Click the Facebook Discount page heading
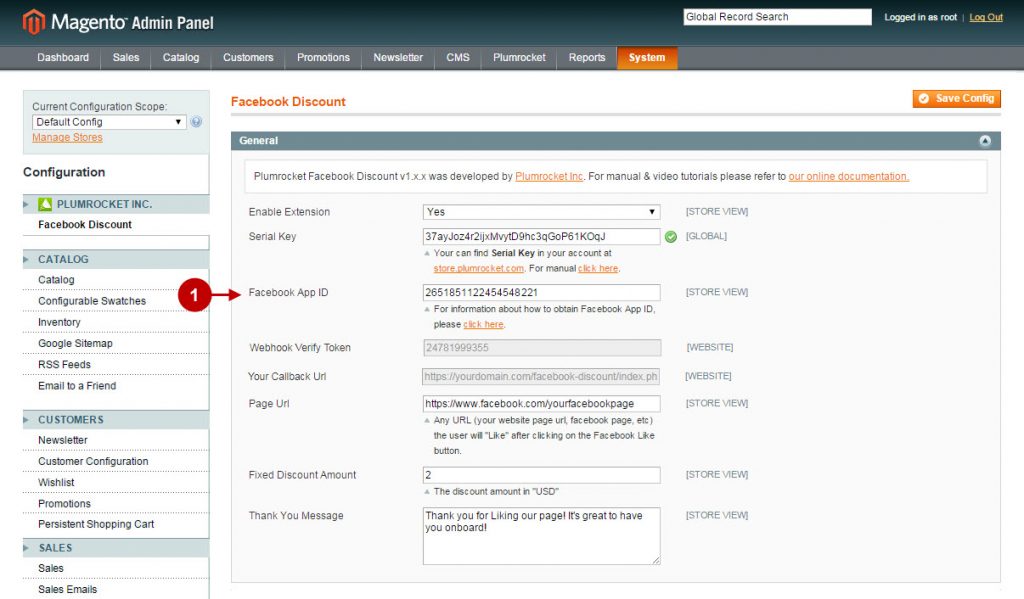 click(288, 101)
